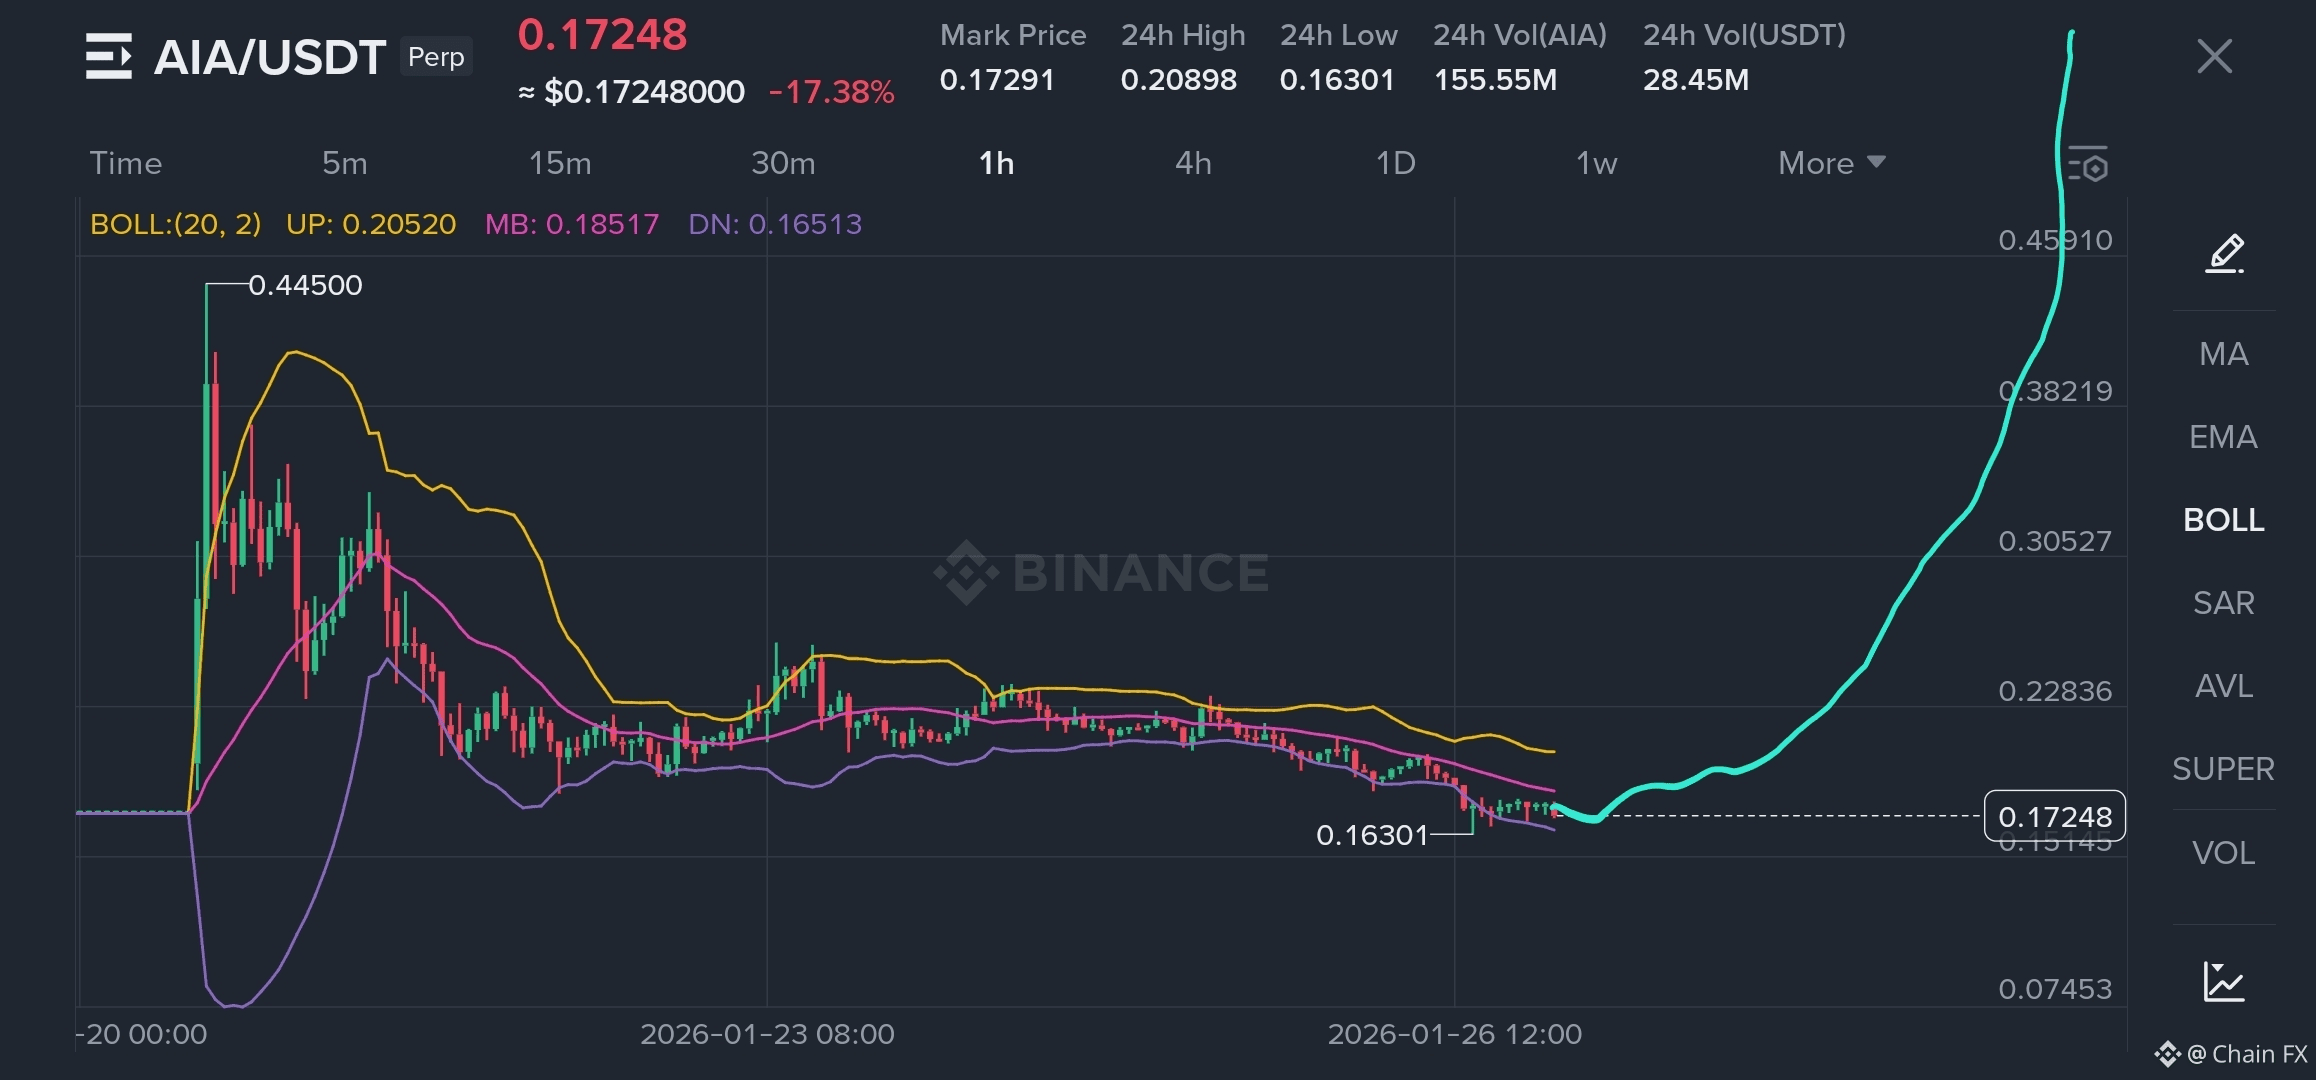This screenshot has height=1080, width=2316.
Task: Disable the BOLL indicator
Action: click(2223, 520)
